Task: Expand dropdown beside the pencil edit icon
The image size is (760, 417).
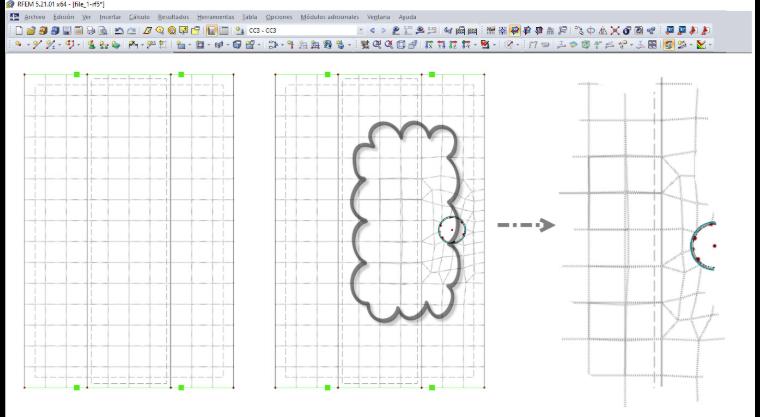Action: (x=517, y=45)
